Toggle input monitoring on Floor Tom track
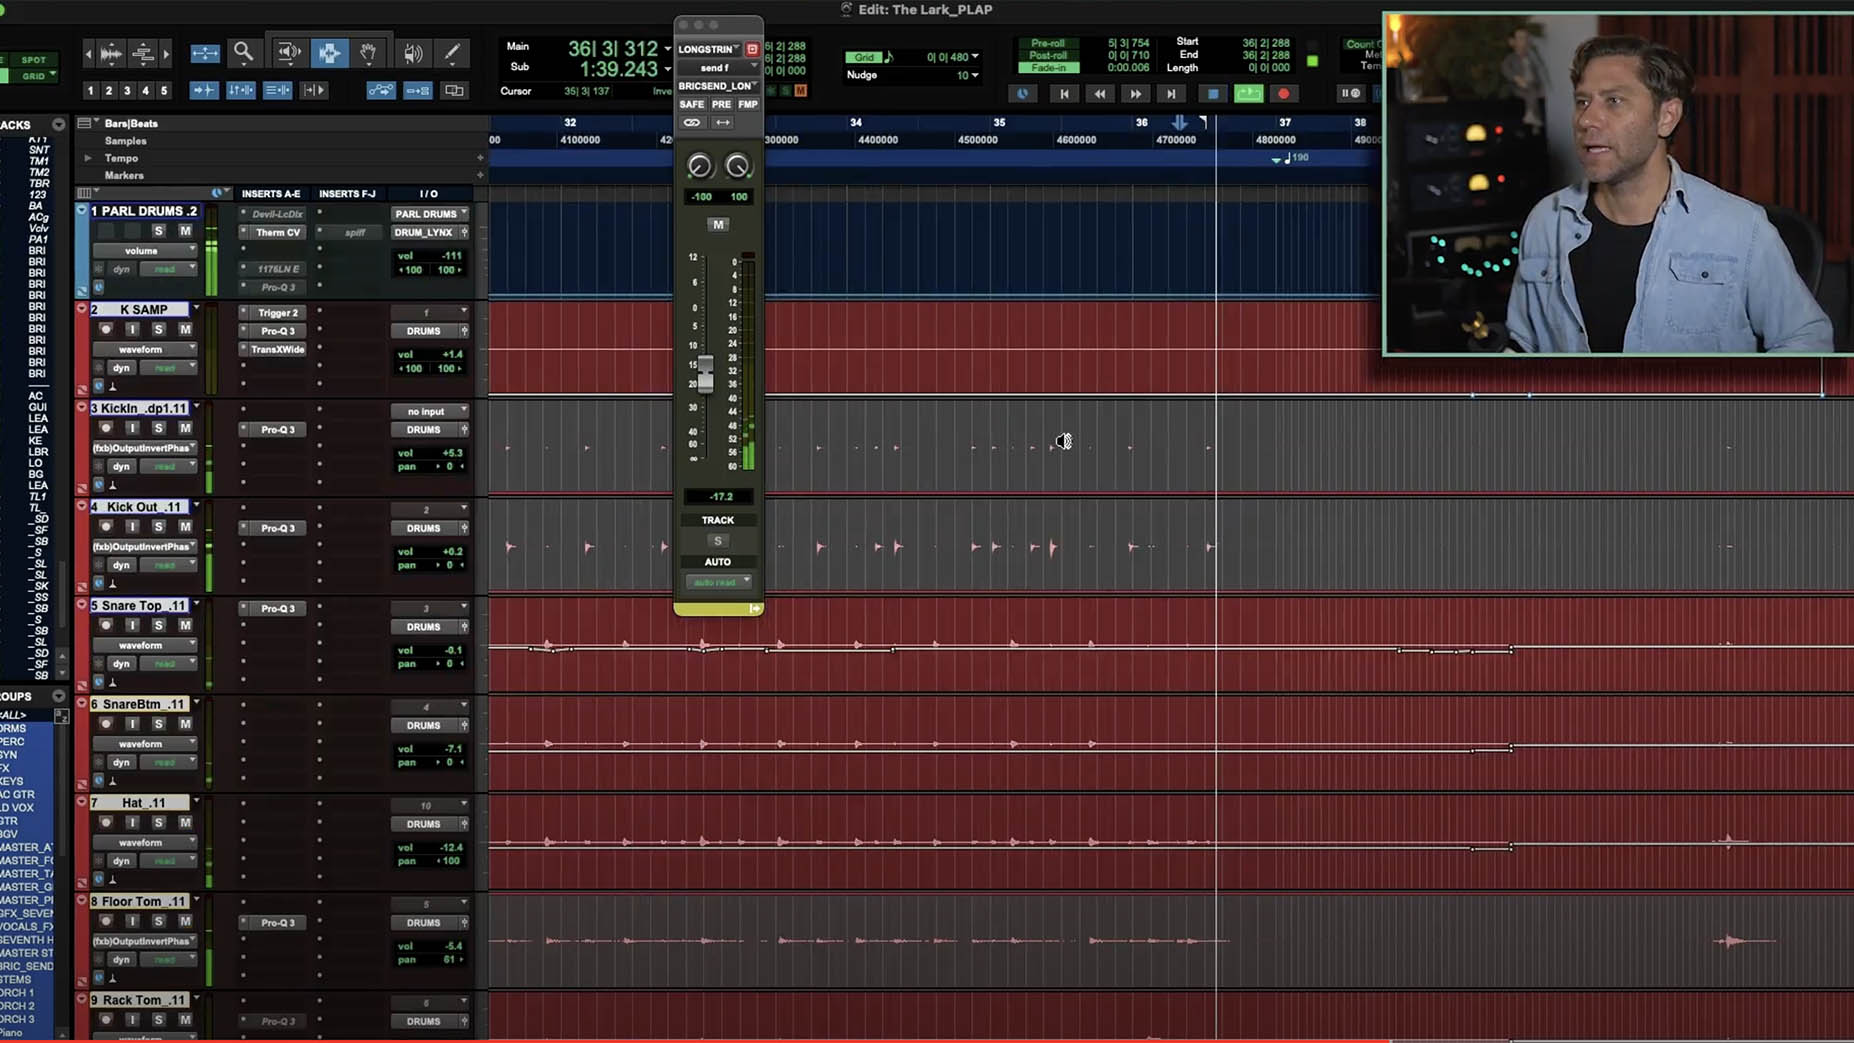 coord(131,921)
